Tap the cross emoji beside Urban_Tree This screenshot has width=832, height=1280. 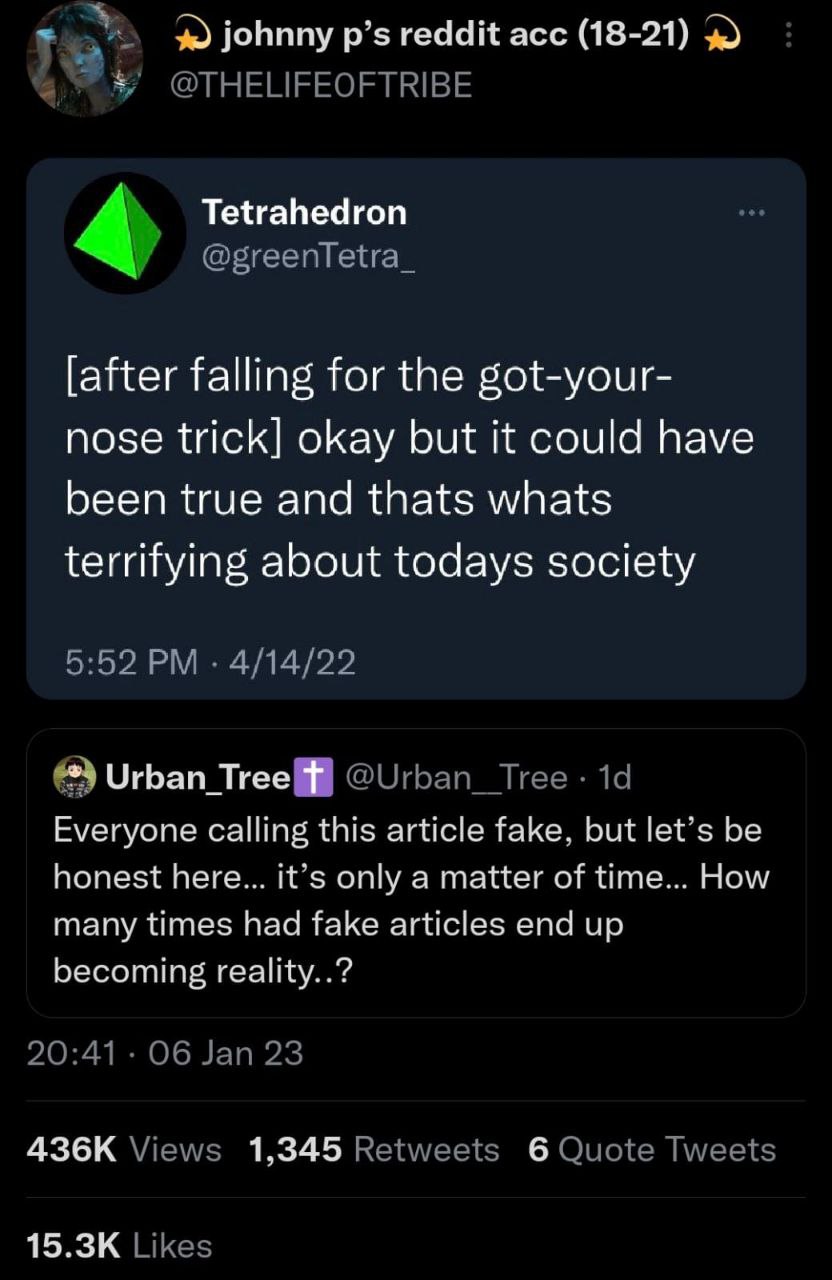(310, 778)
